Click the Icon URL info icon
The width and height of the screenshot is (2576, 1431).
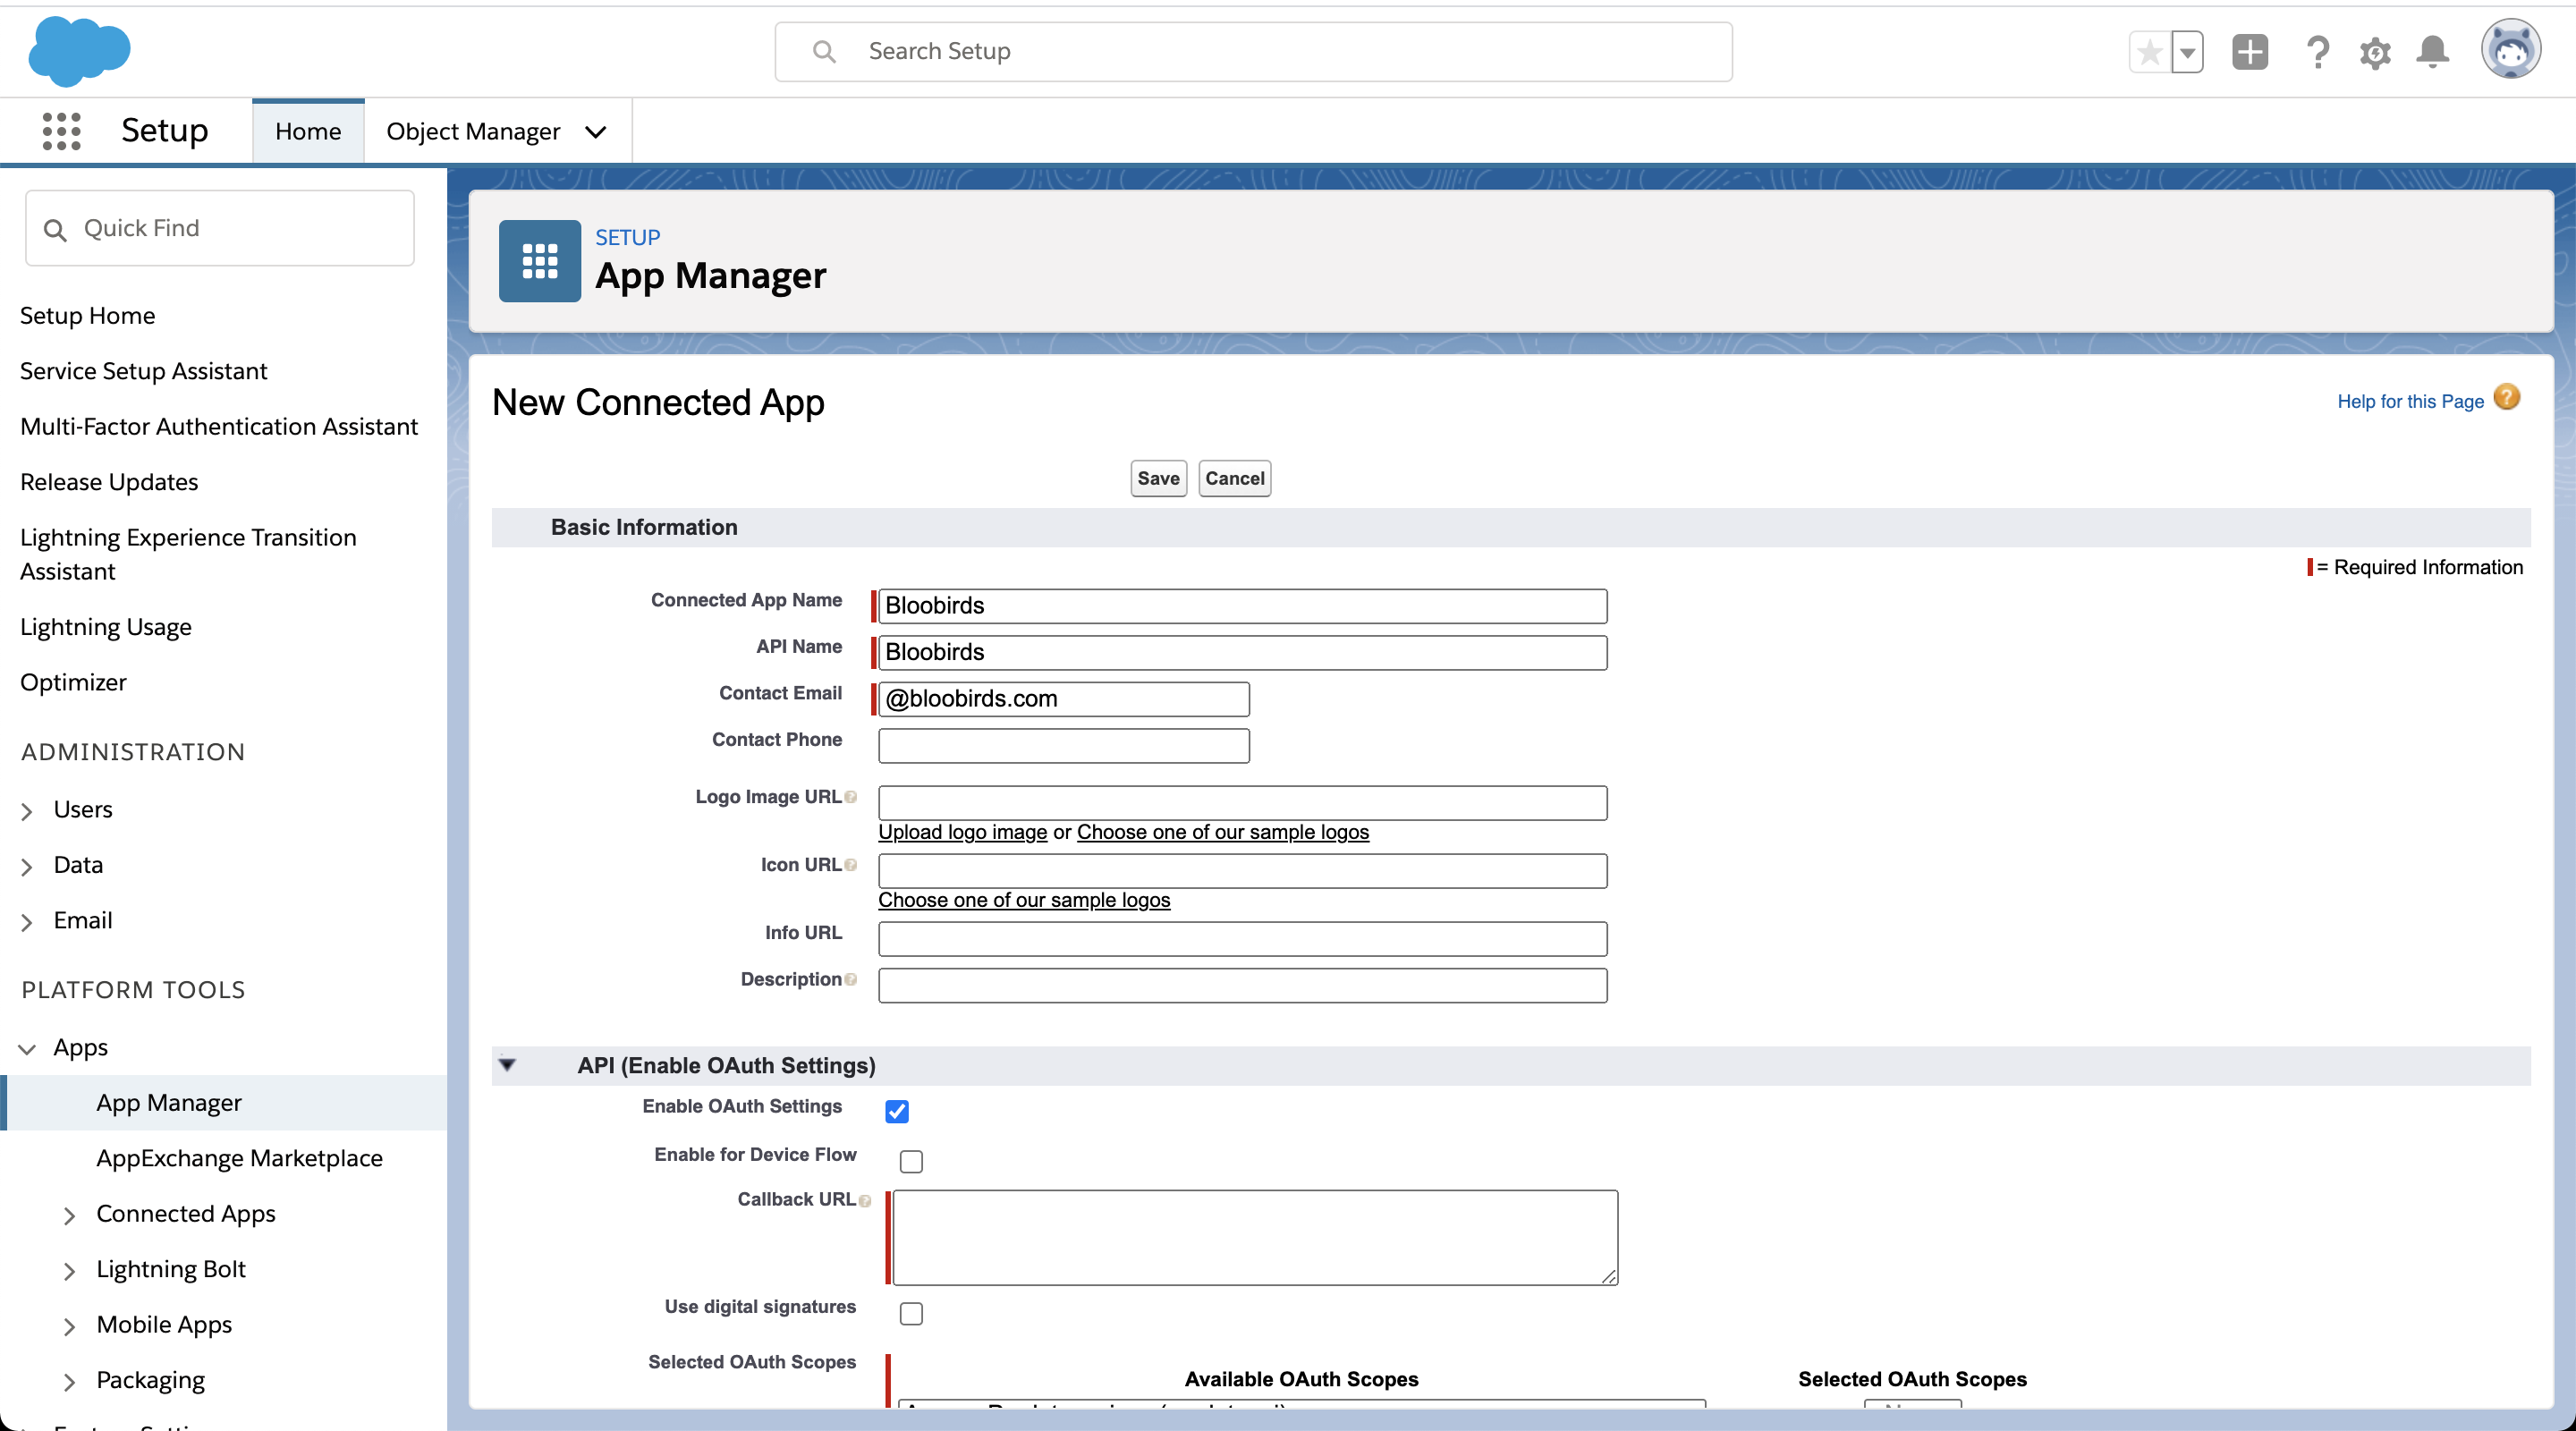[x=850, y=865]
